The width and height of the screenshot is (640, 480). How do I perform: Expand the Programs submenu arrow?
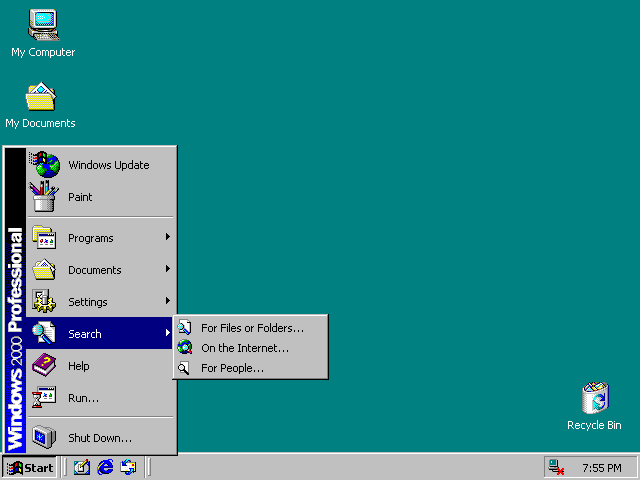click(x=167, y=237)
